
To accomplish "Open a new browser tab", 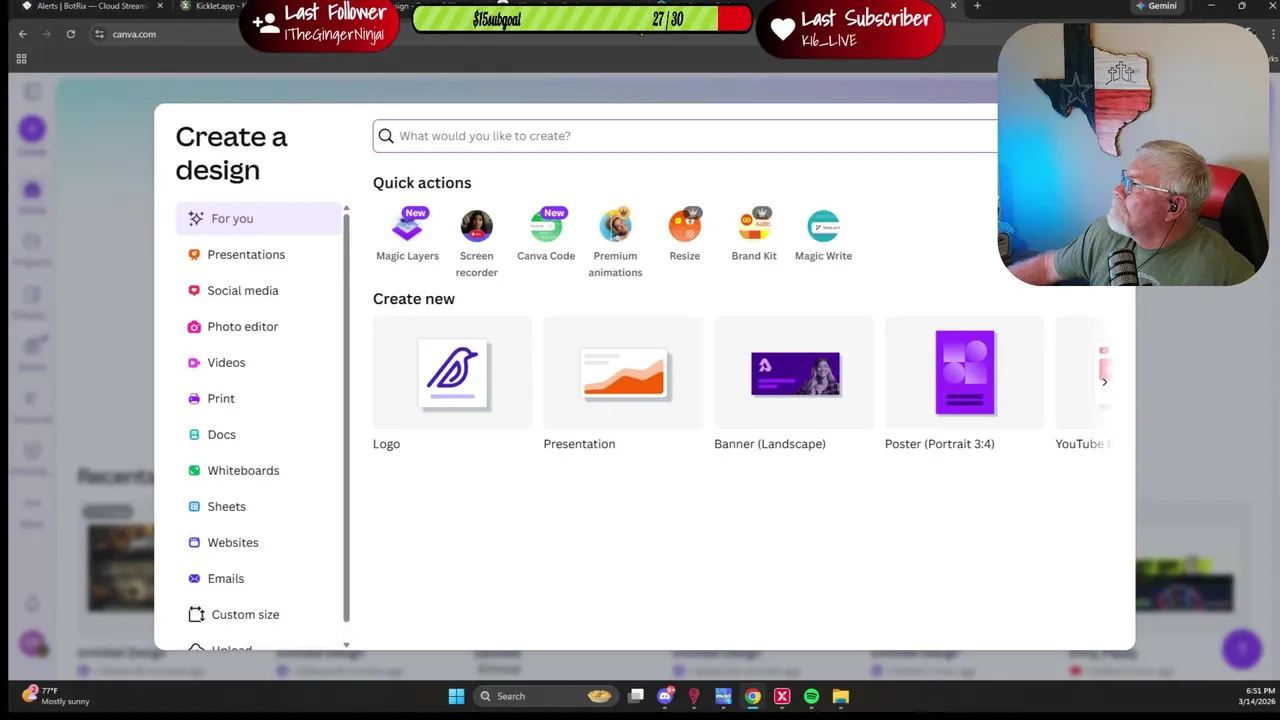I will tap(977, 6).
